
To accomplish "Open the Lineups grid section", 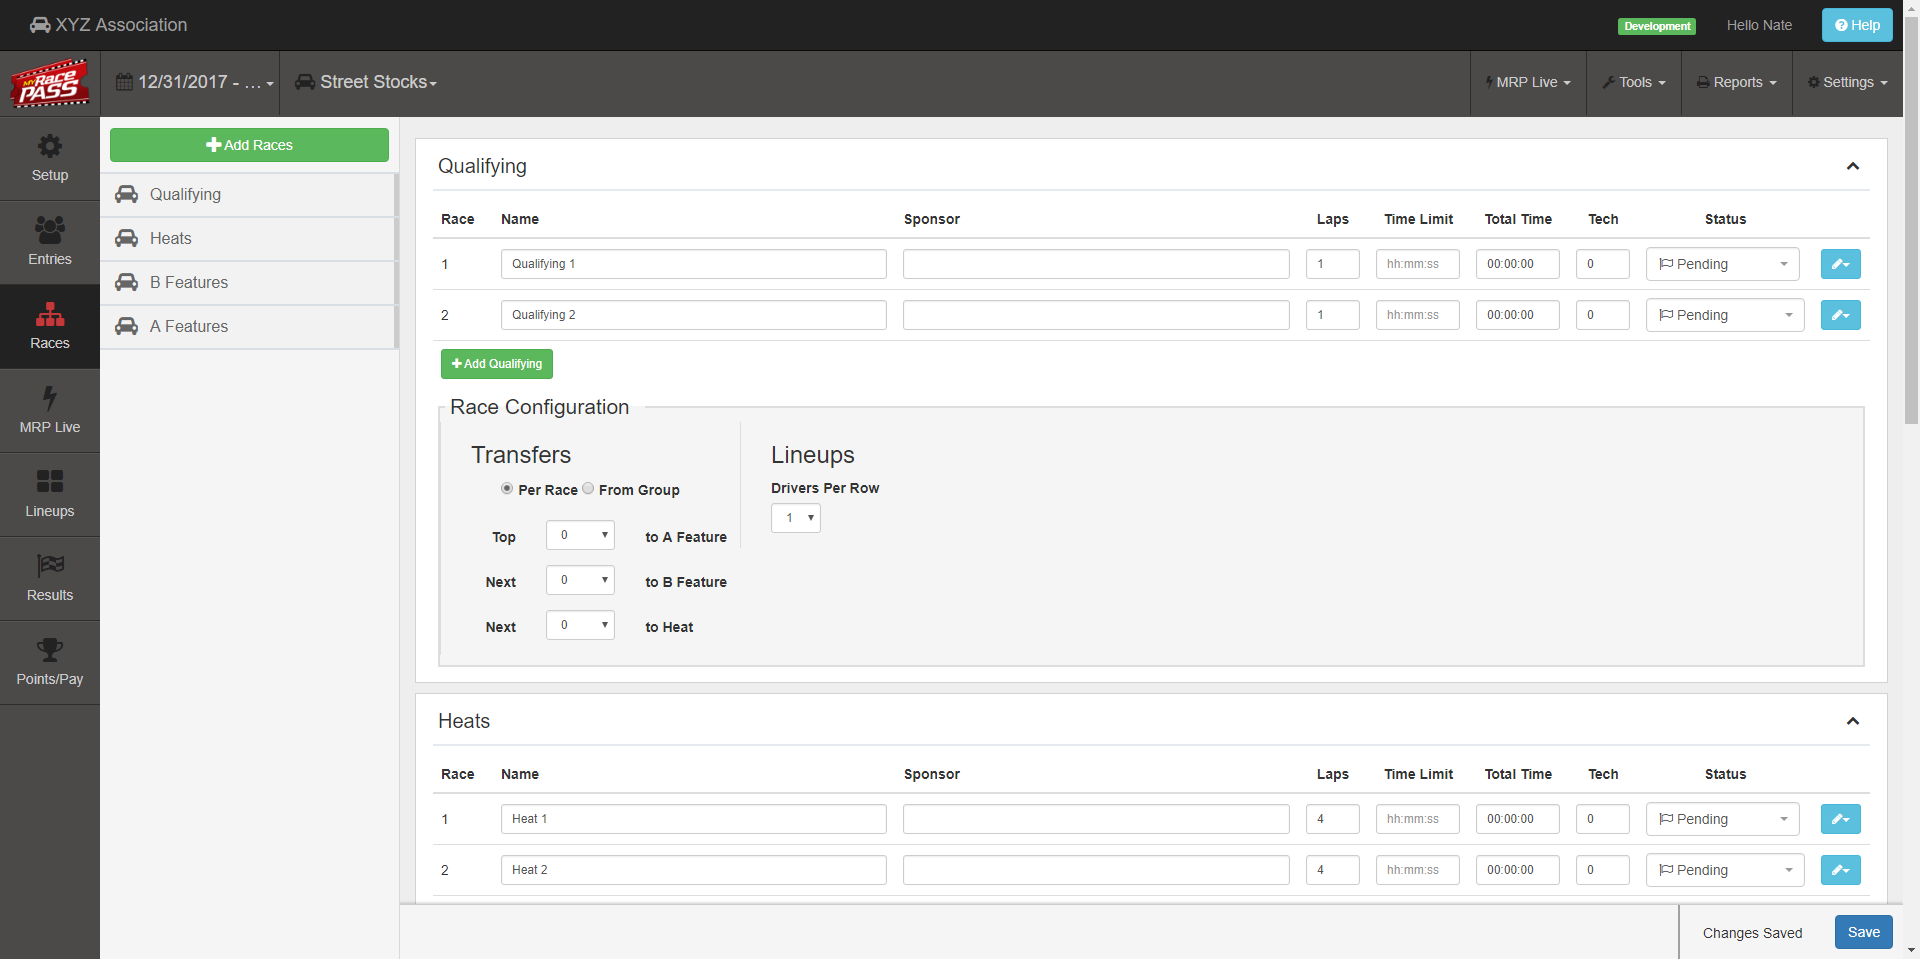I will click(50, 495).
